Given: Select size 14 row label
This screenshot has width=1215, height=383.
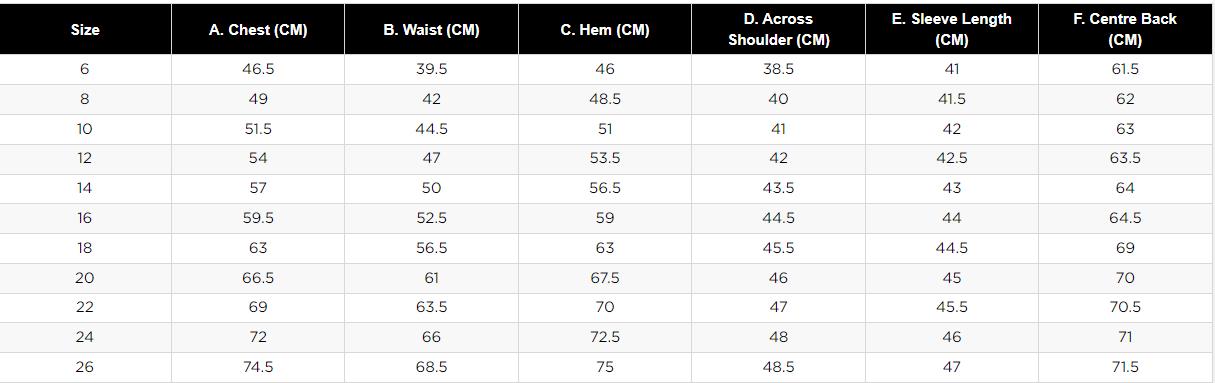Looking at the screenshot, I should coord(85,188).
